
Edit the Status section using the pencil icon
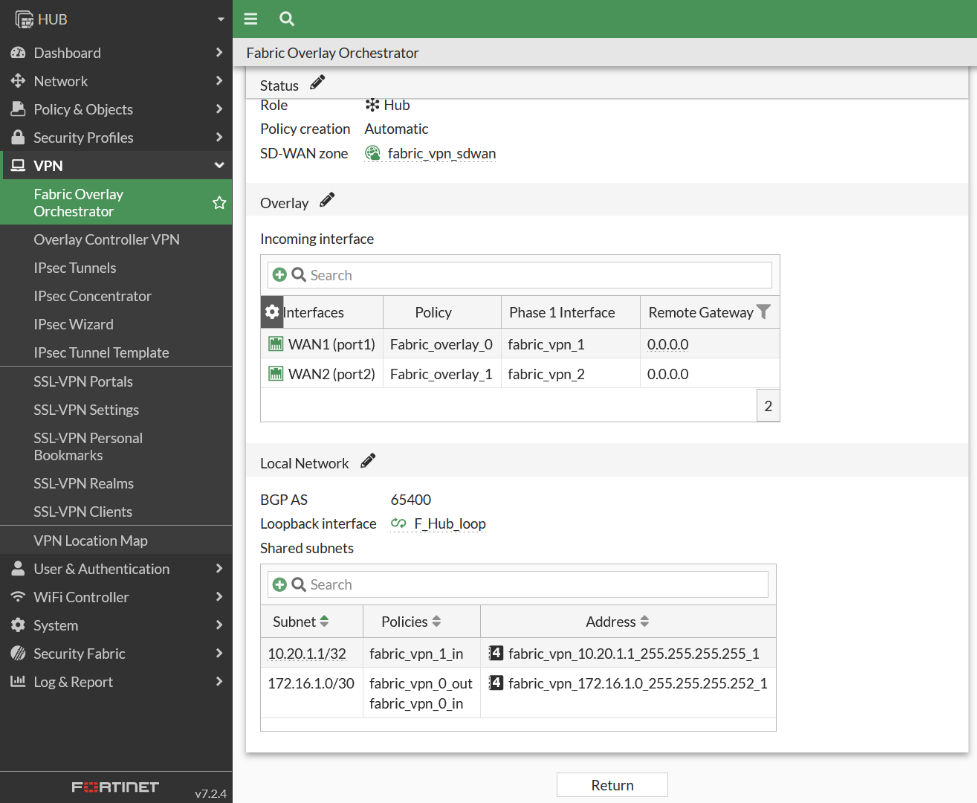point(316,84)
